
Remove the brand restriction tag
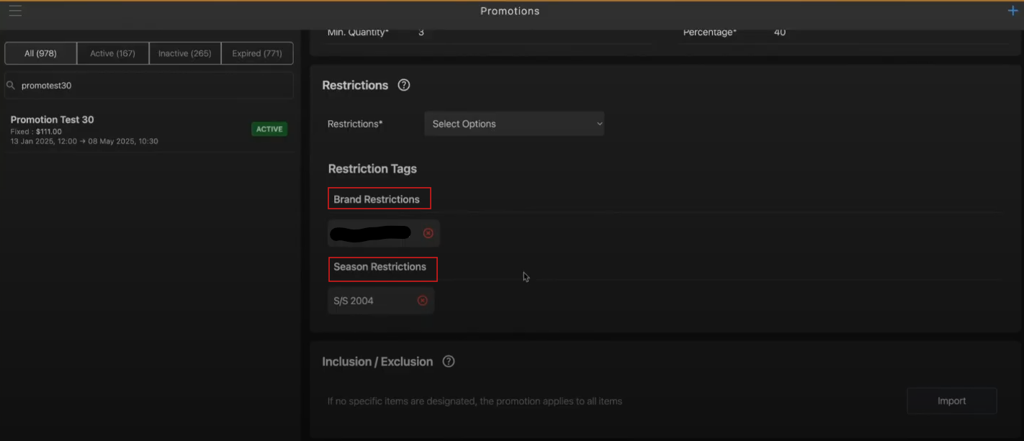click(x=428, y=233)
